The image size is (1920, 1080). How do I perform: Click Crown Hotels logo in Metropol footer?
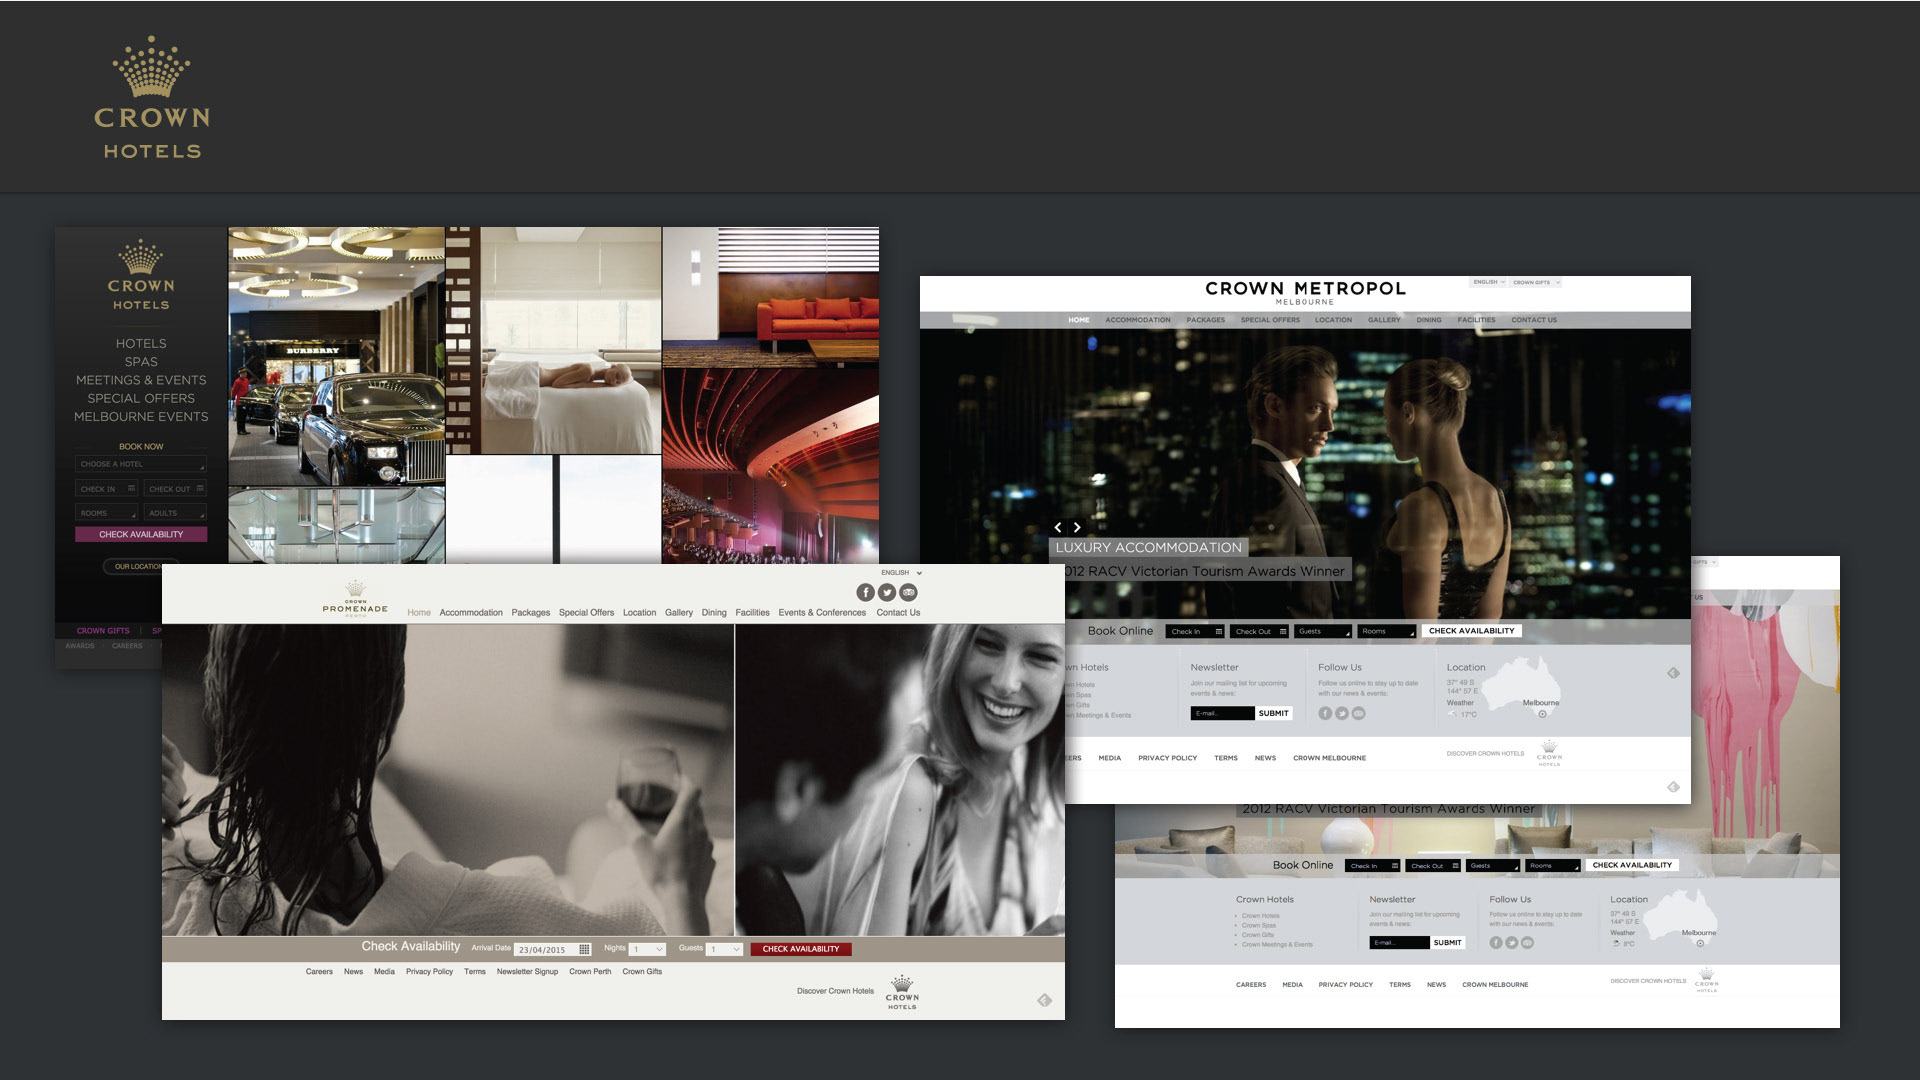1549,753
